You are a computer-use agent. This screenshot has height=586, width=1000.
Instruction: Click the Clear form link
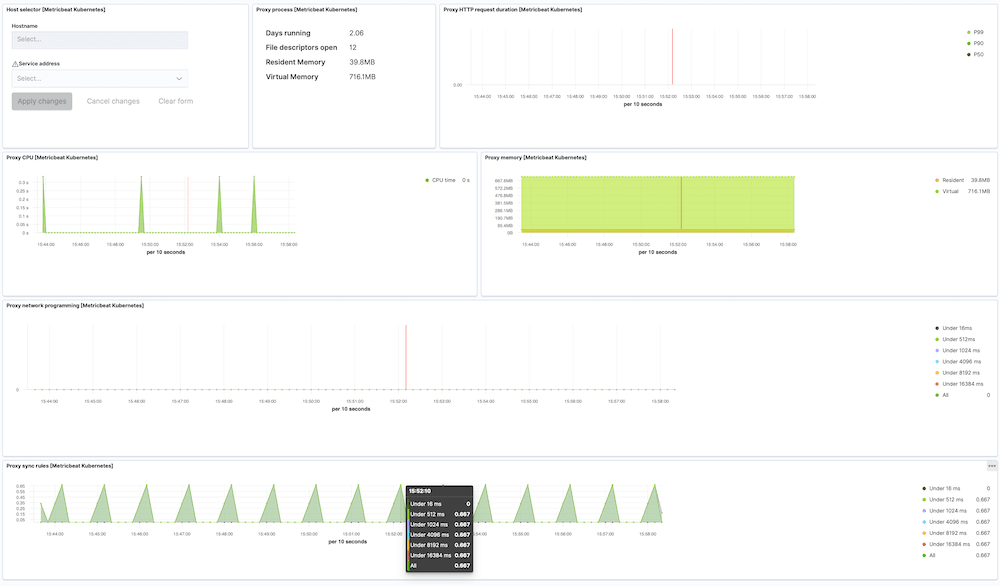coord(176,100)
